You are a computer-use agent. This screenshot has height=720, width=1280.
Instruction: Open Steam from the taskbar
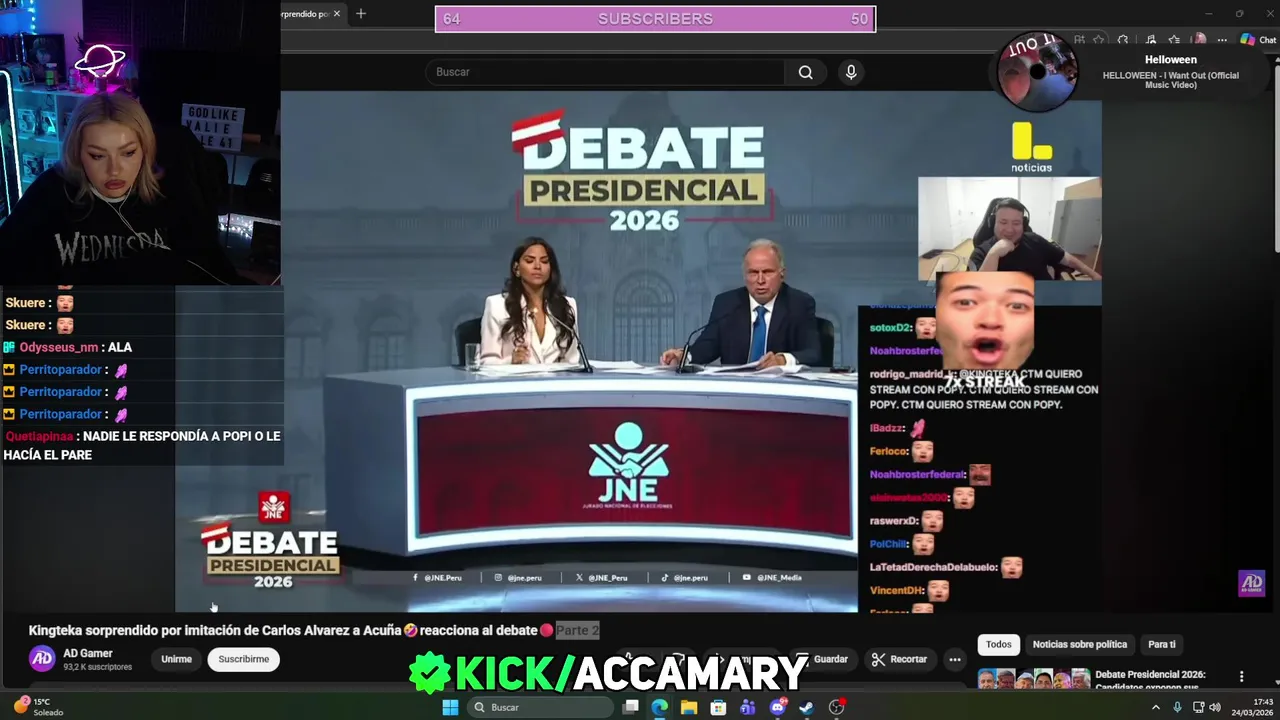(806, 707)
